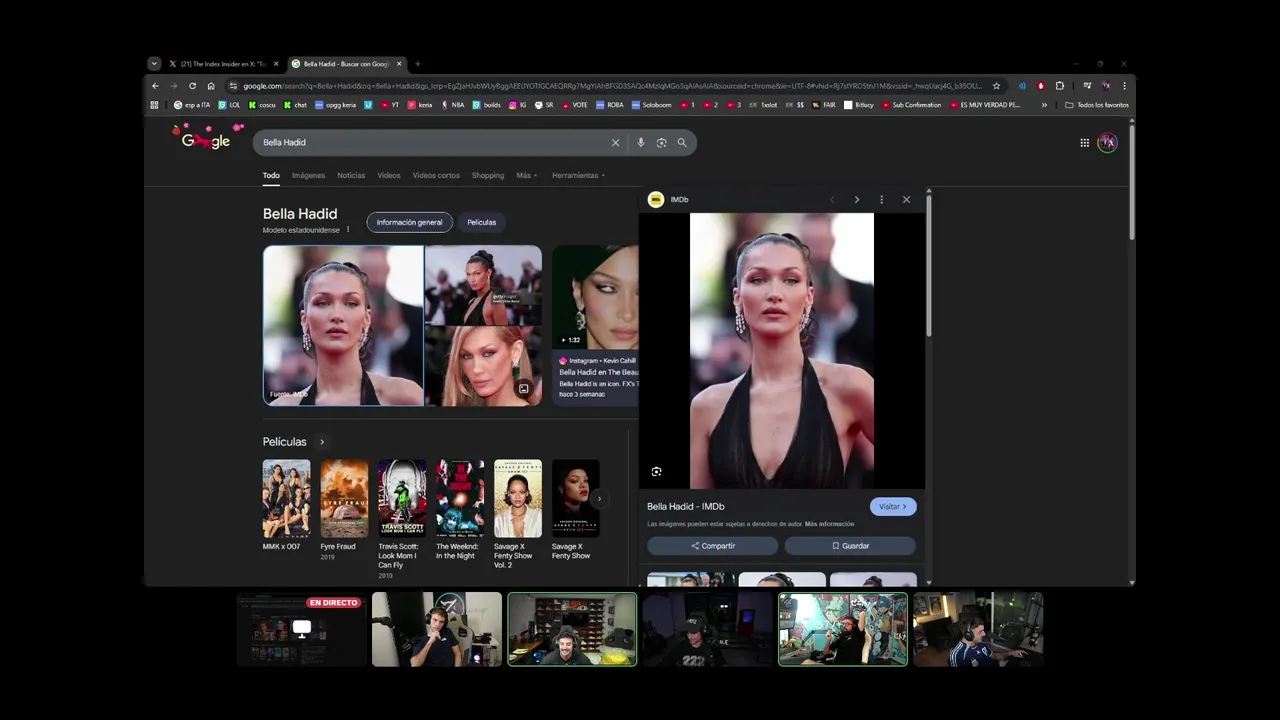
Task: Open the LOL bookmark
Action: pos(230,105)
